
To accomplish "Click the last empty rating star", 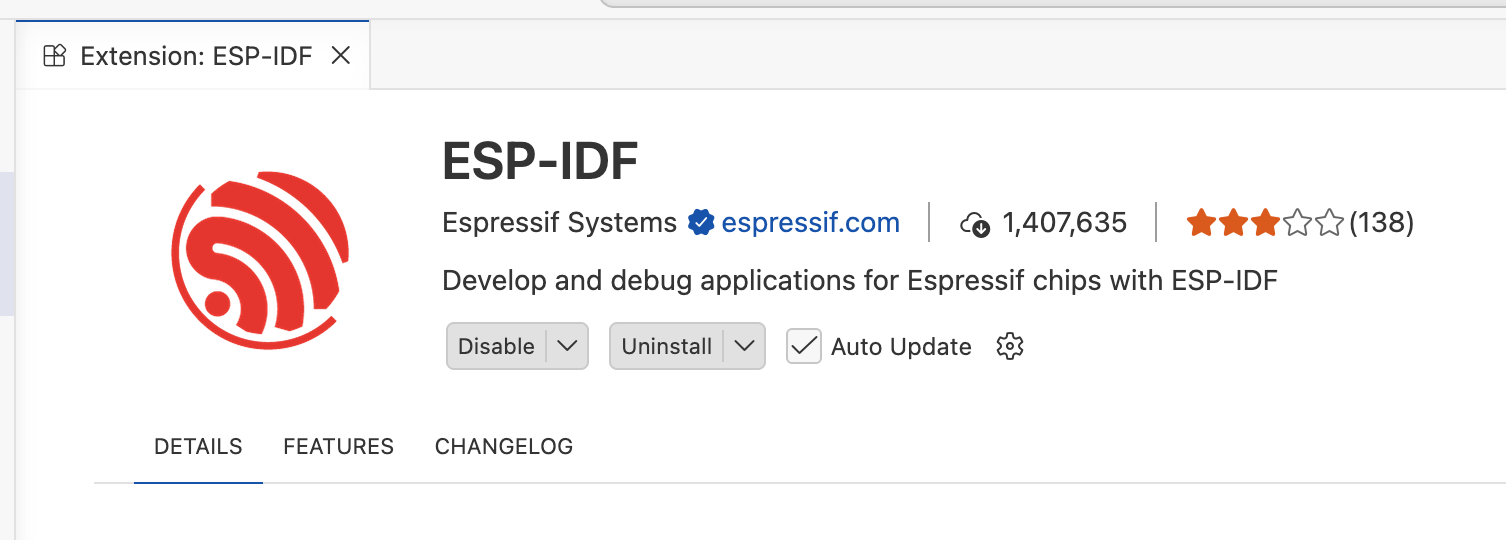I will pyautogui.click(x=1329, y=222).
